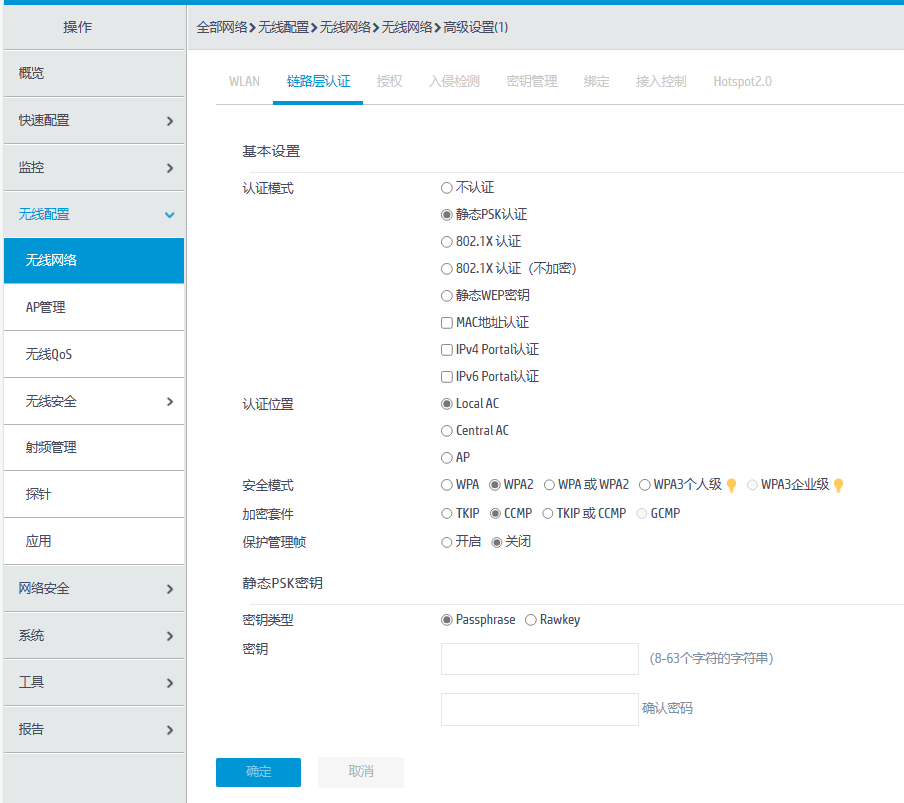Open the 链路层认证 tab
The image size is (904, 803).
318,82
